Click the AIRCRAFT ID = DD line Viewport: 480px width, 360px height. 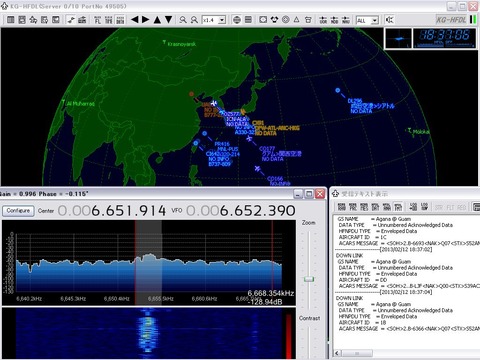[x=363, y=280]
